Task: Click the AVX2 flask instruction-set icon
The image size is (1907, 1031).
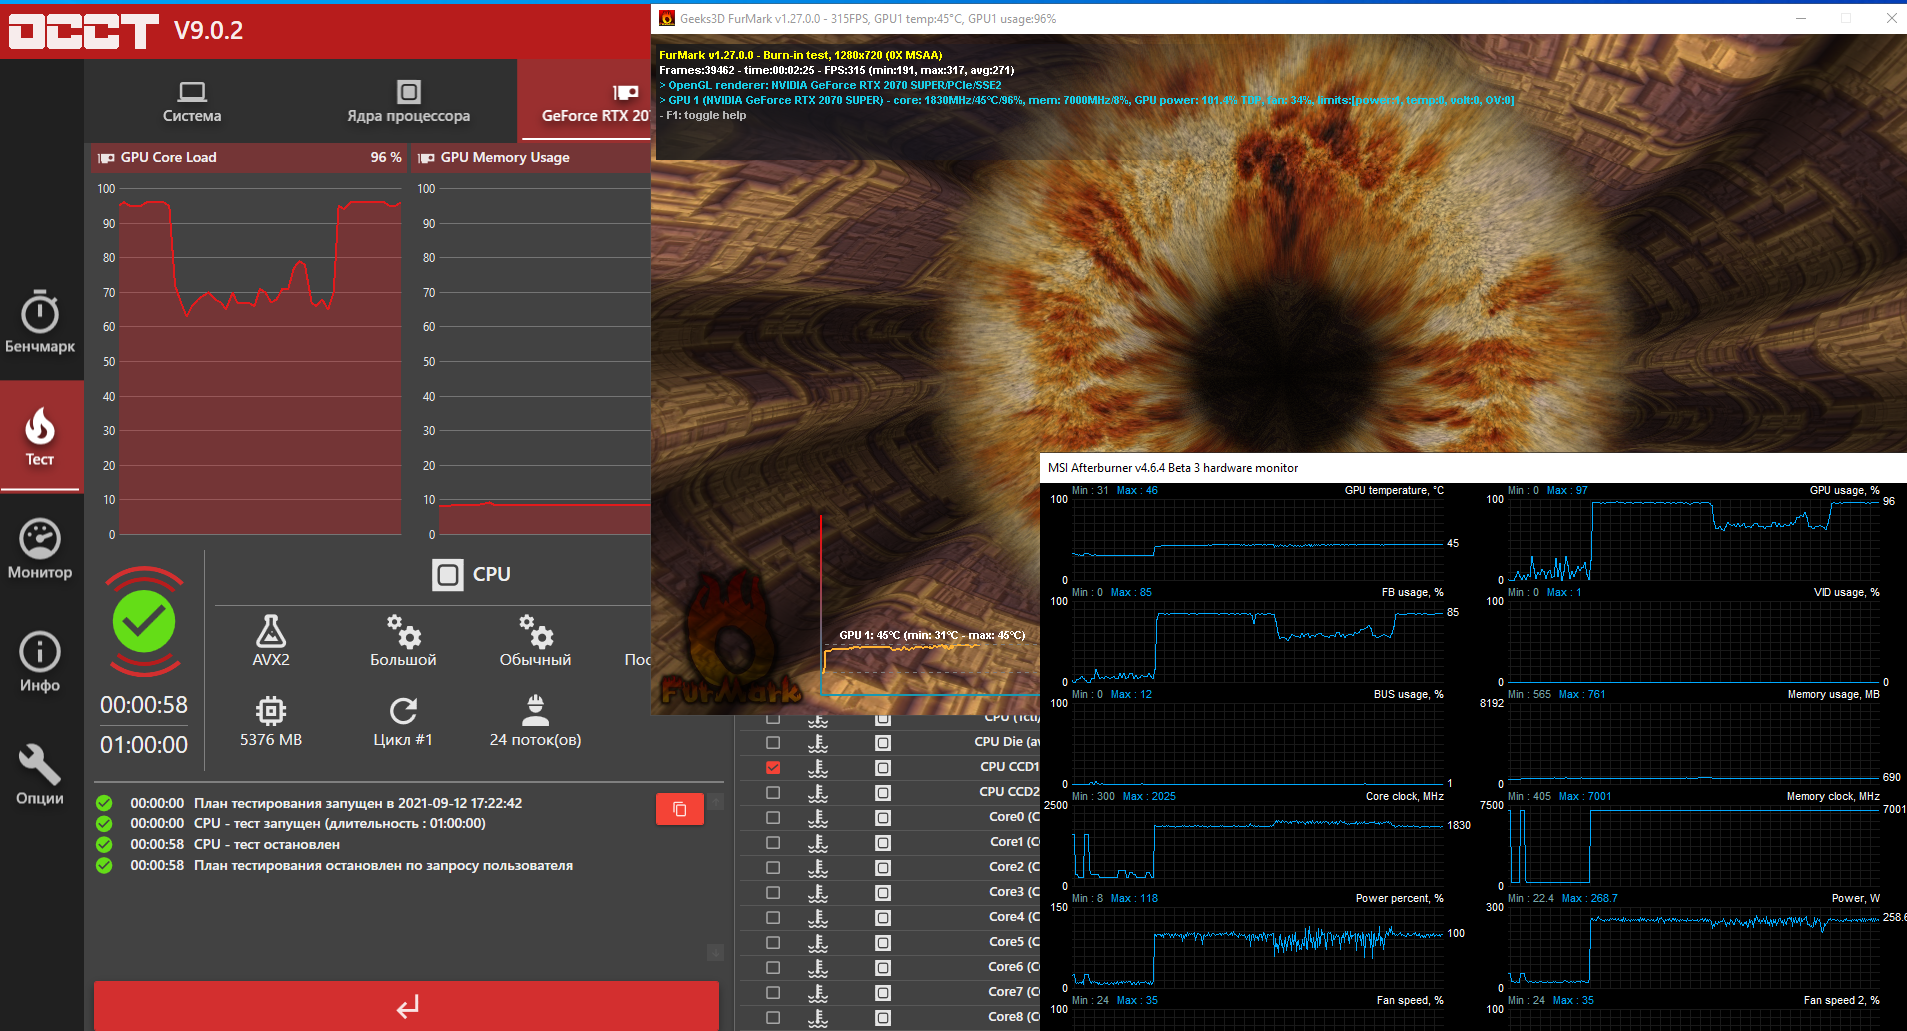Action: click(x=271, y=631)
